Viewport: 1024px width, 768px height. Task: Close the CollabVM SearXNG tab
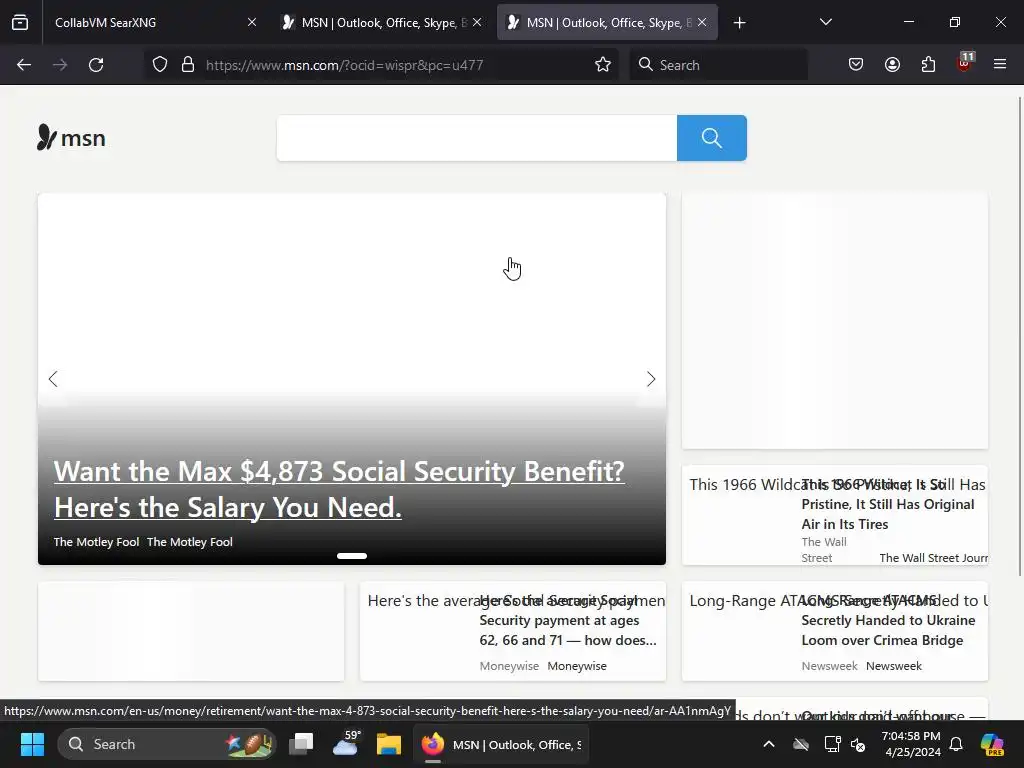[252, 22]
